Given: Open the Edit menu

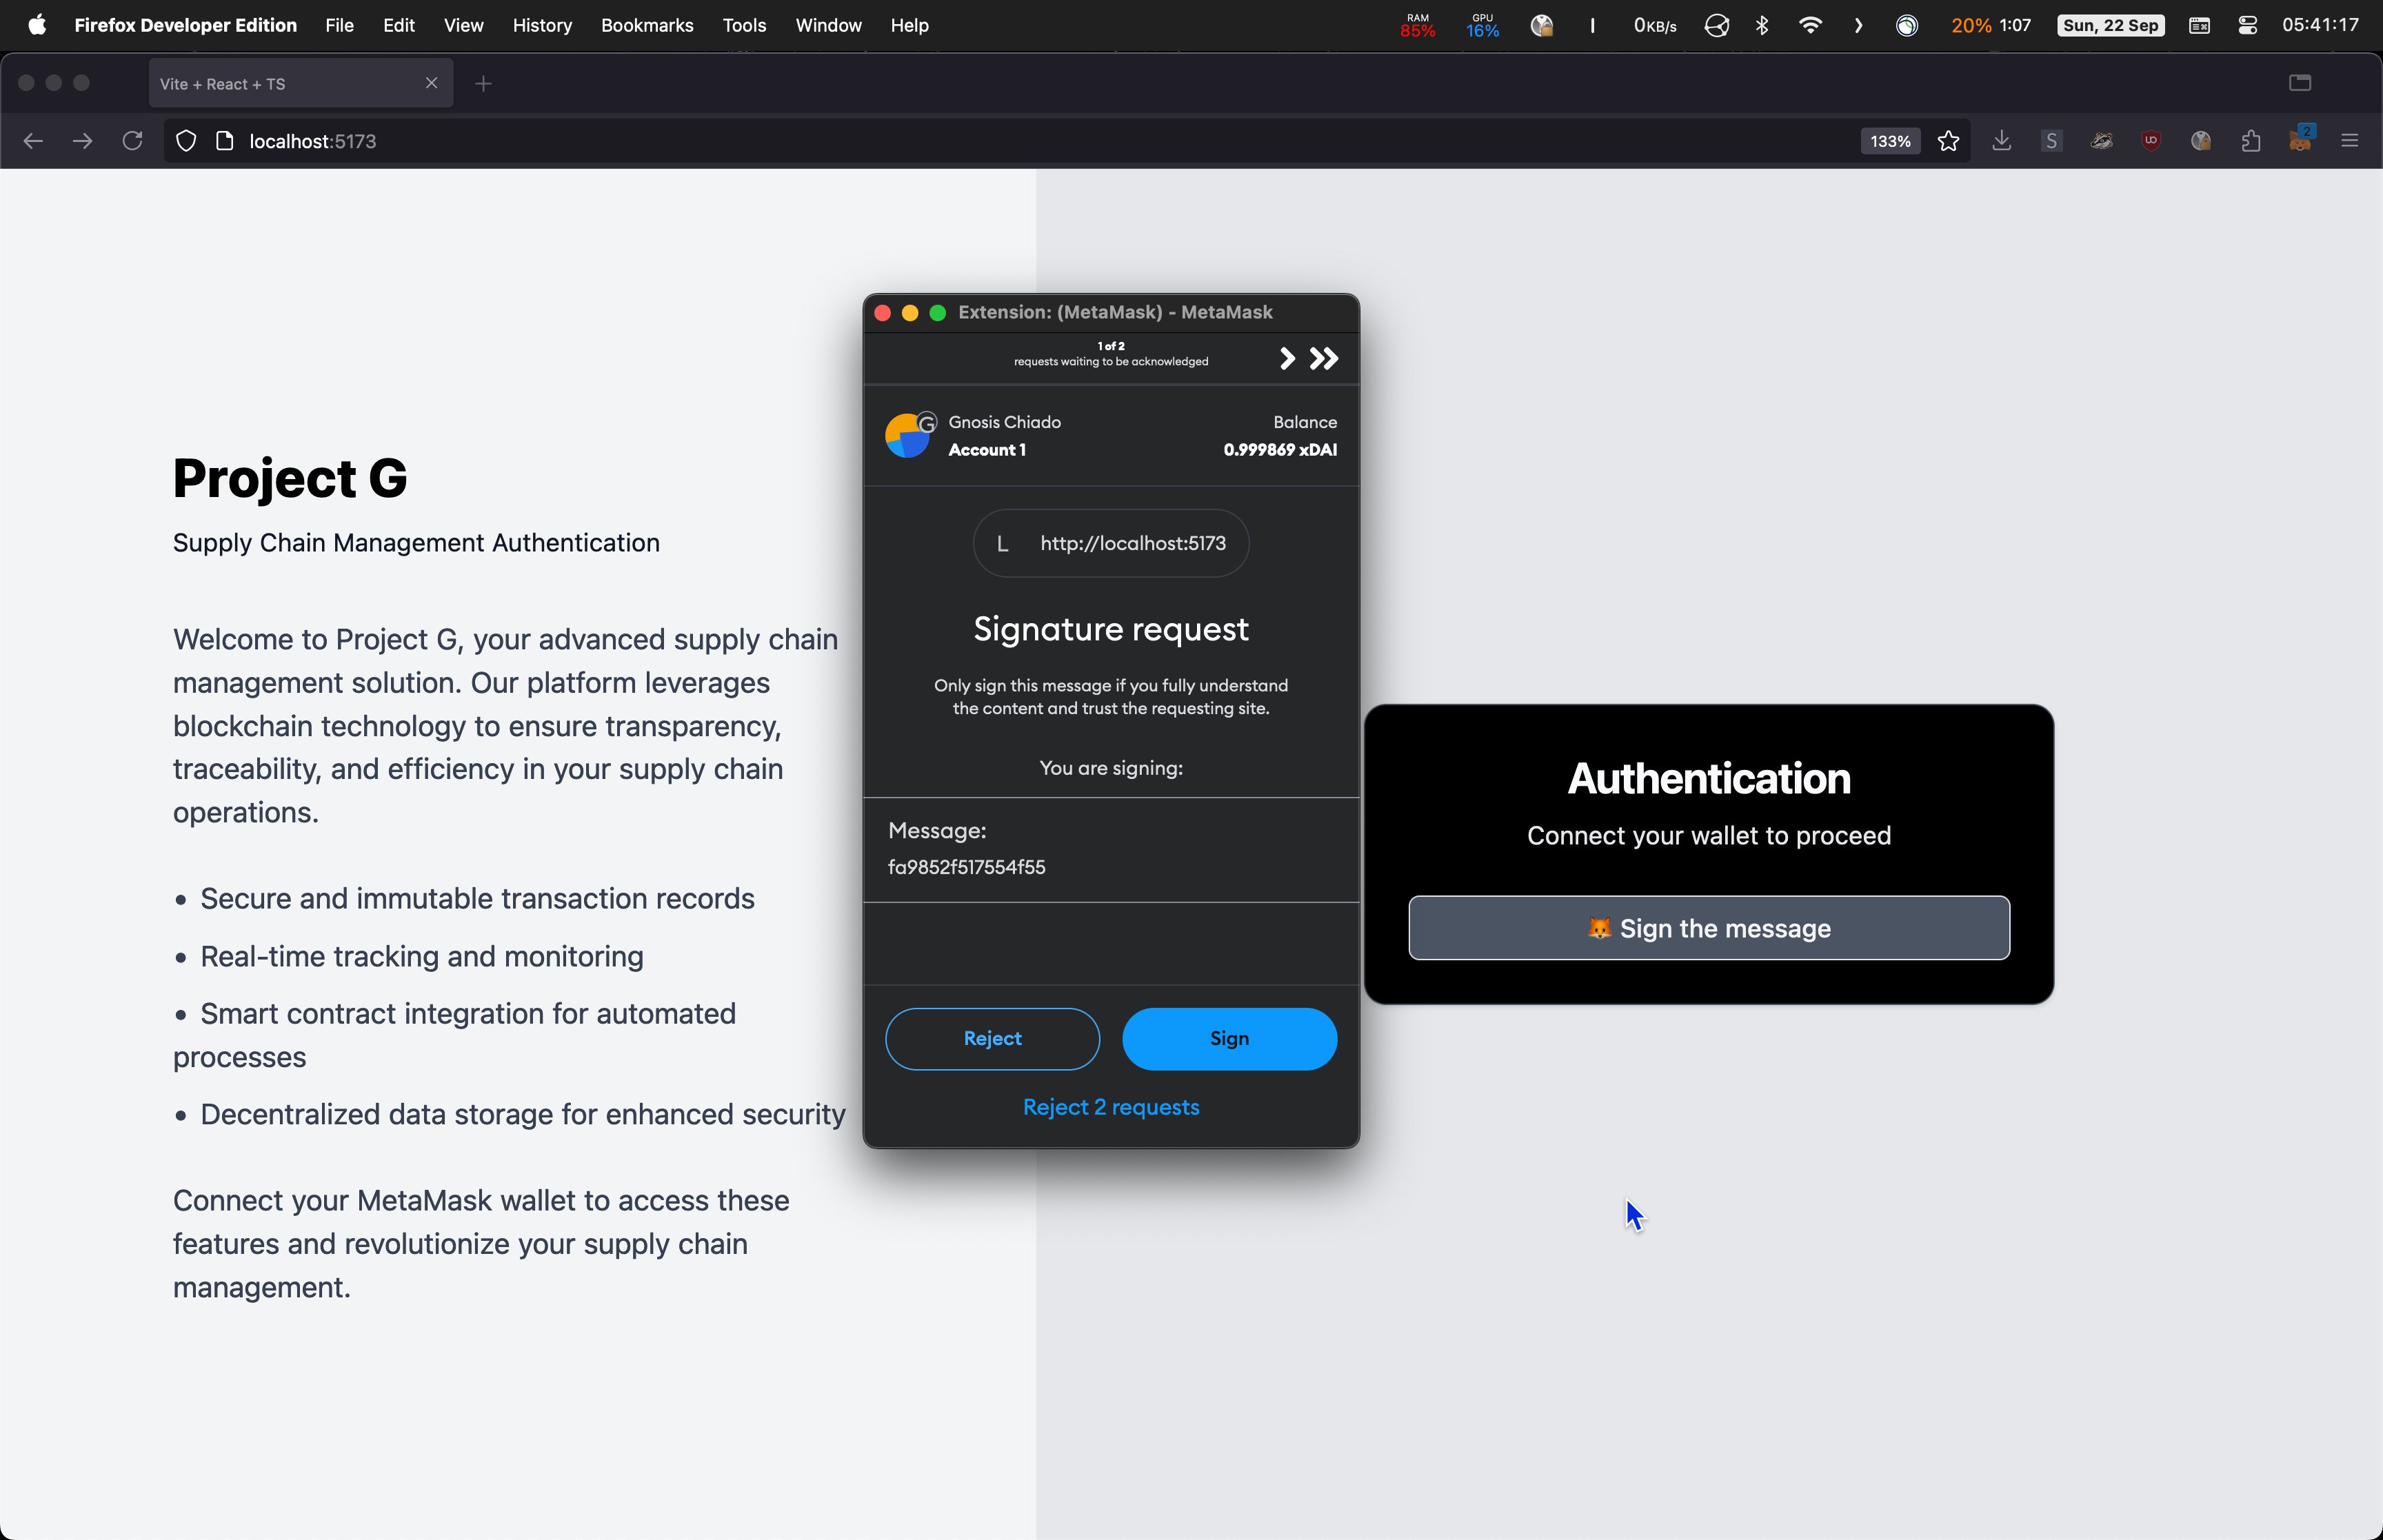Looking at the screenshot, I should [398, 25].
